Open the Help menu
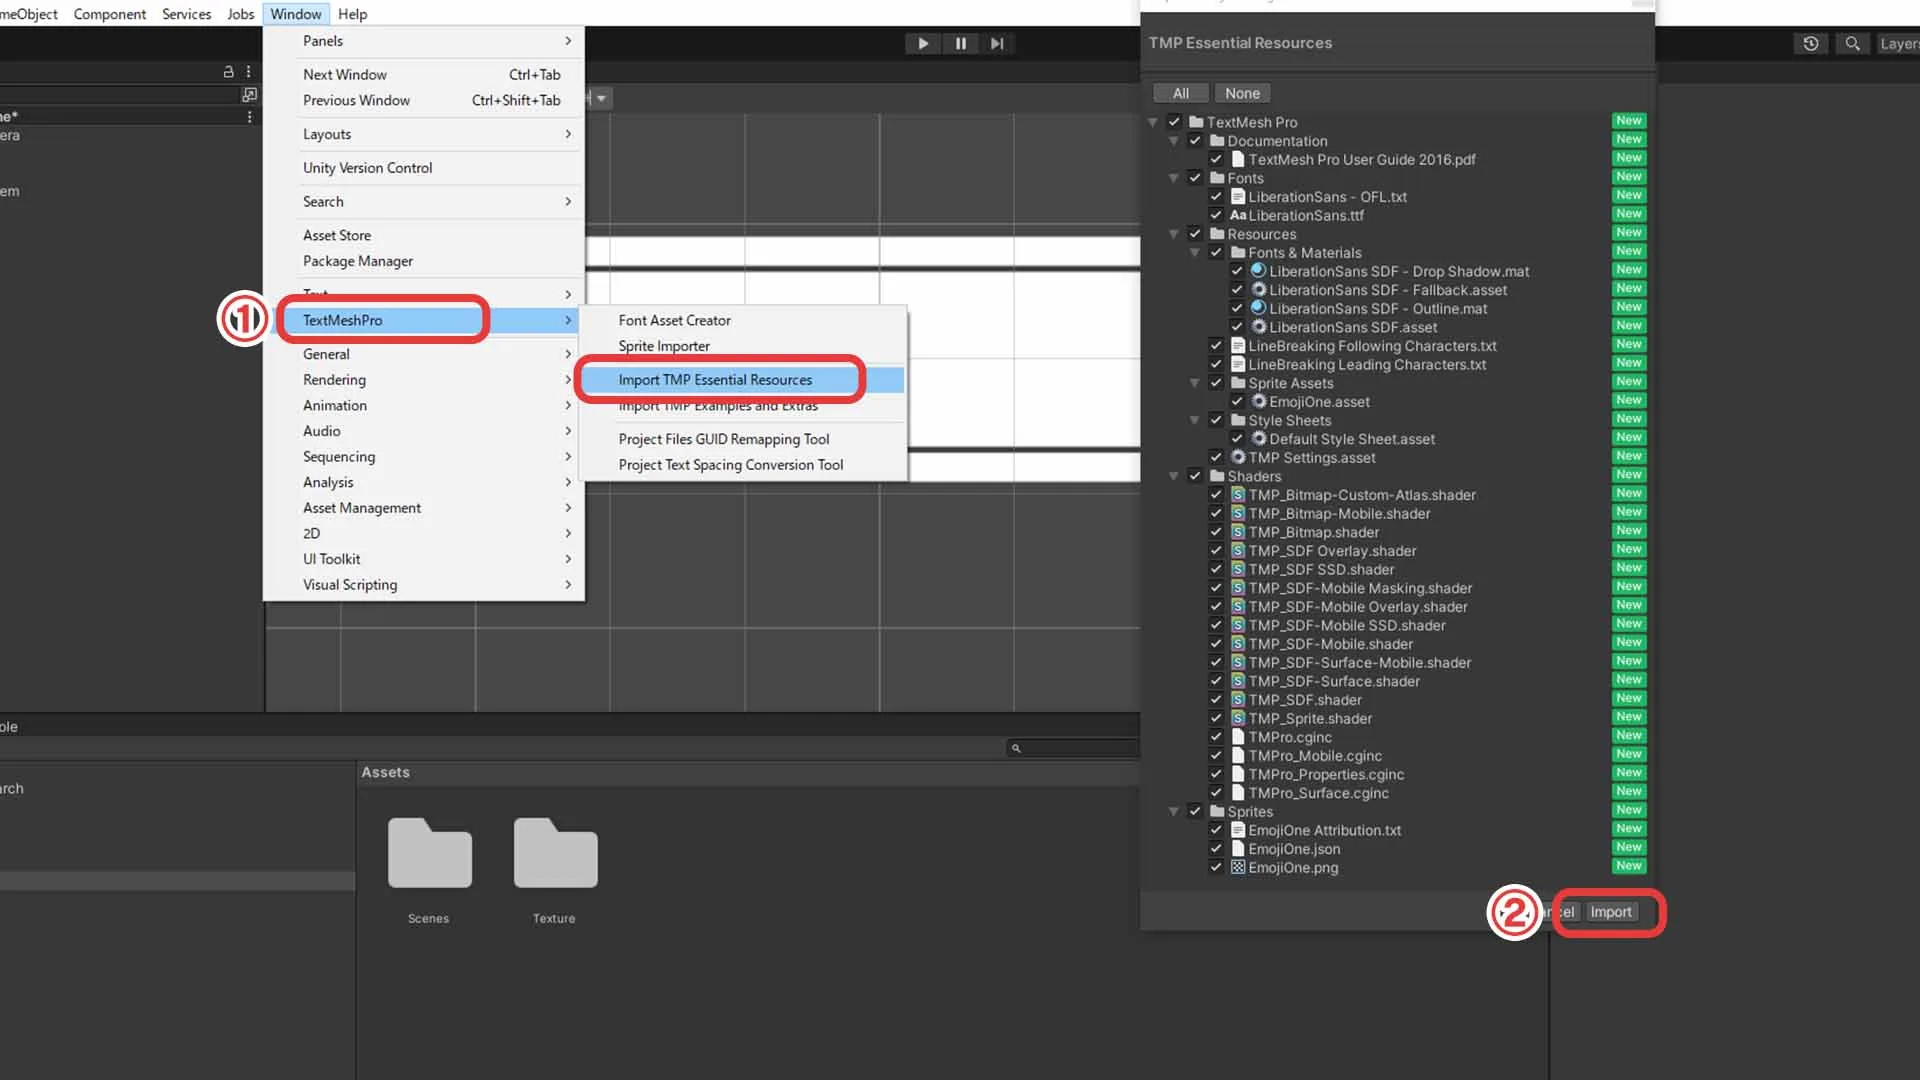The width and height of the screenshot is (1920, 1080). [x=352, y=14]
